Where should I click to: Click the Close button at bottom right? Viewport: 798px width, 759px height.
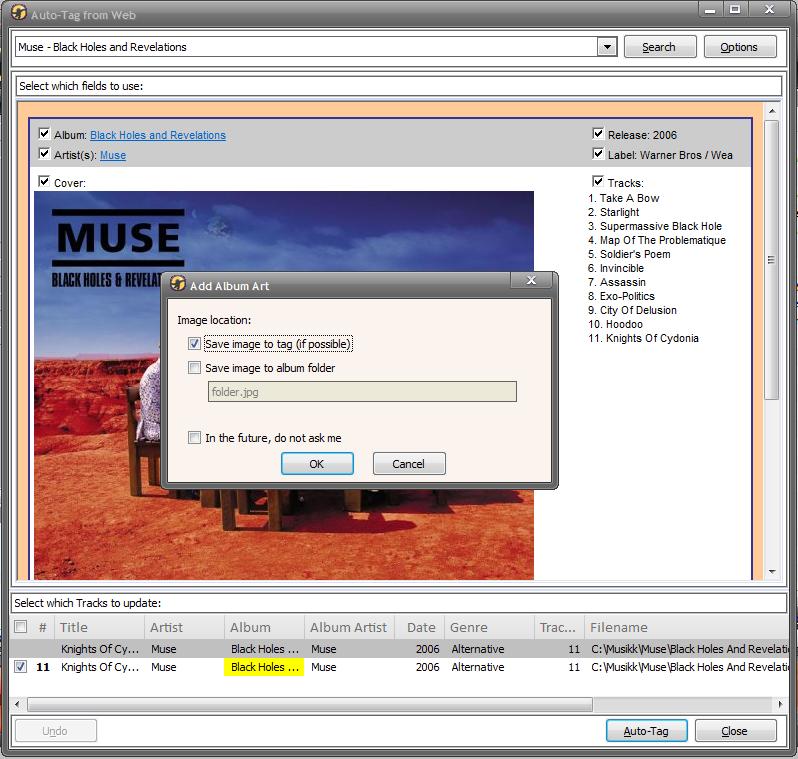735,731
